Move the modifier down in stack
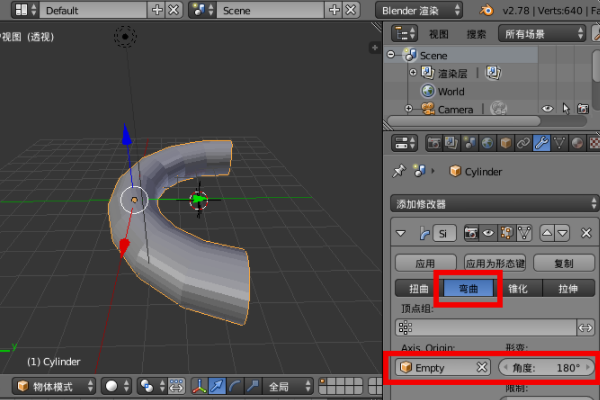Screen dimensions: 600x400 [562, 233]
